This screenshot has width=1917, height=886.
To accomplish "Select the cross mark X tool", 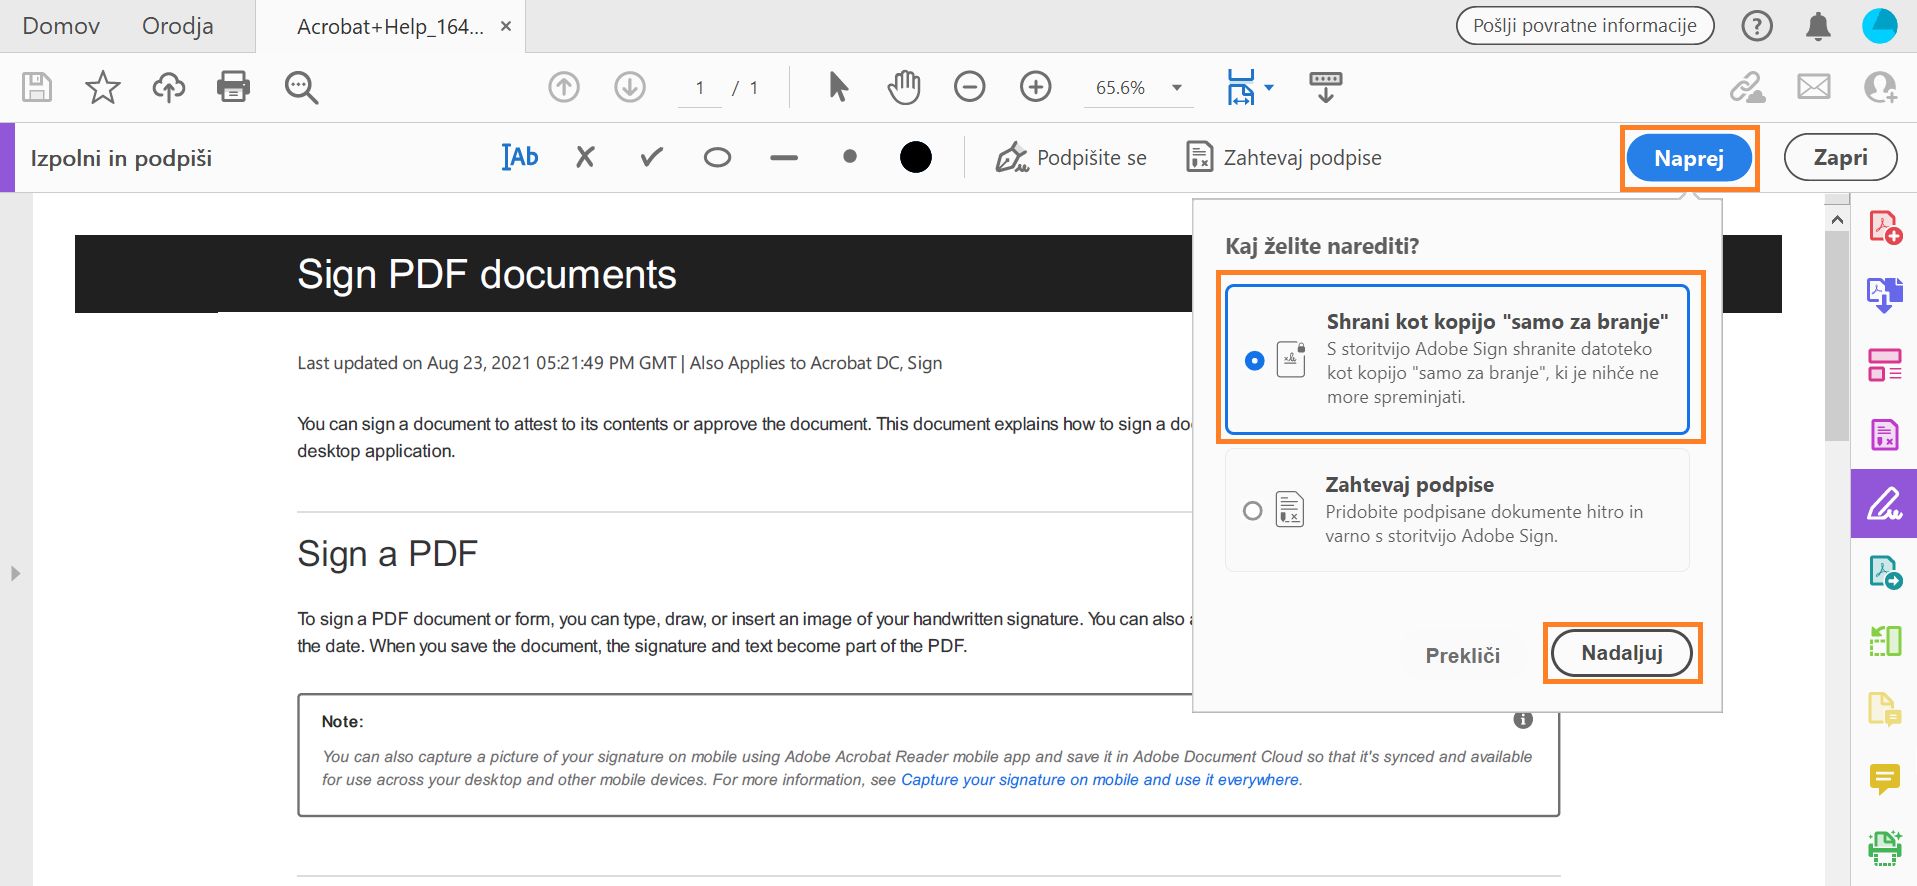I will [585, 157].
